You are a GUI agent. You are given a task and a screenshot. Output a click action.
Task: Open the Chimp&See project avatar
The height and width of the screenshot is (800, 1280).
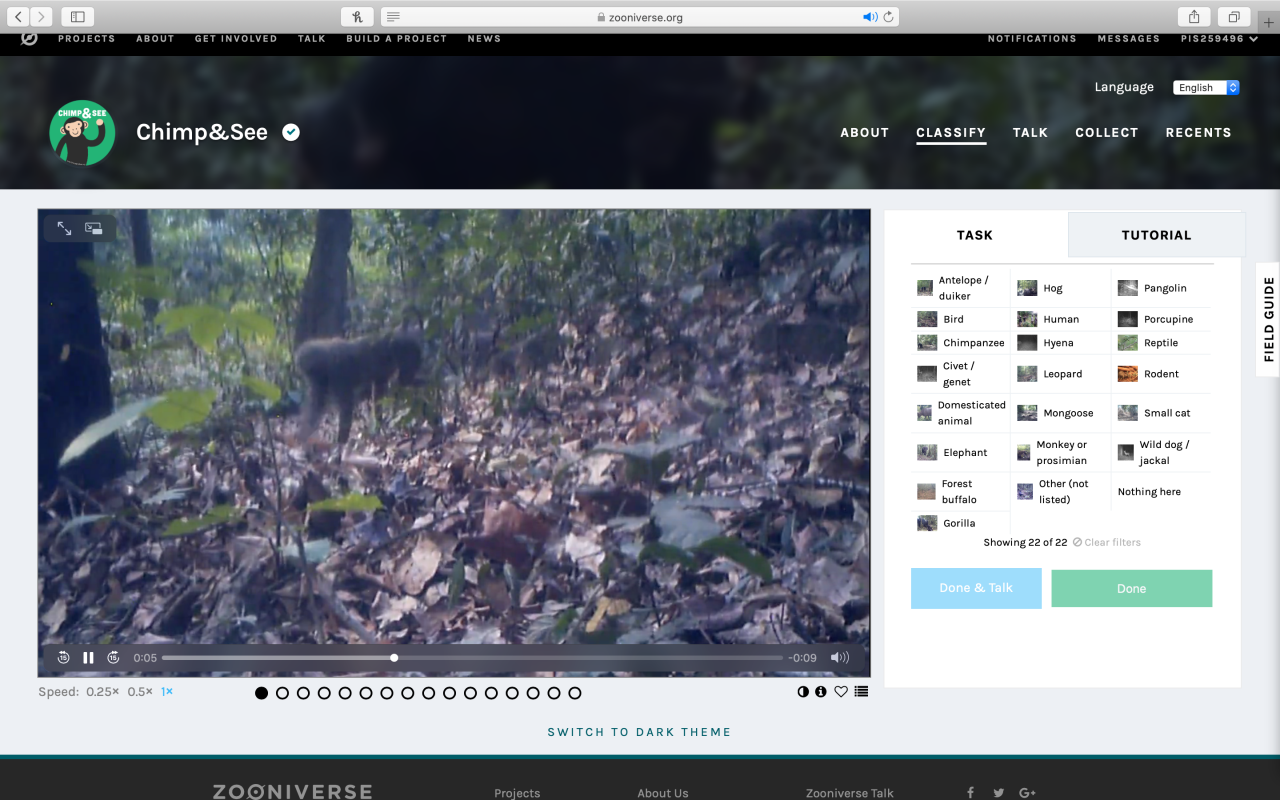tap(82, 132)
